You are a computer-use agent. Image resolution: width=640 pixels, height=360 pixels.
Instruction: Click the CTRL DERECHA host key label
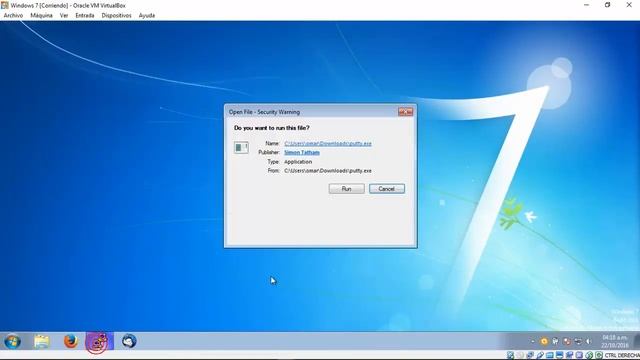click(622, 355)
